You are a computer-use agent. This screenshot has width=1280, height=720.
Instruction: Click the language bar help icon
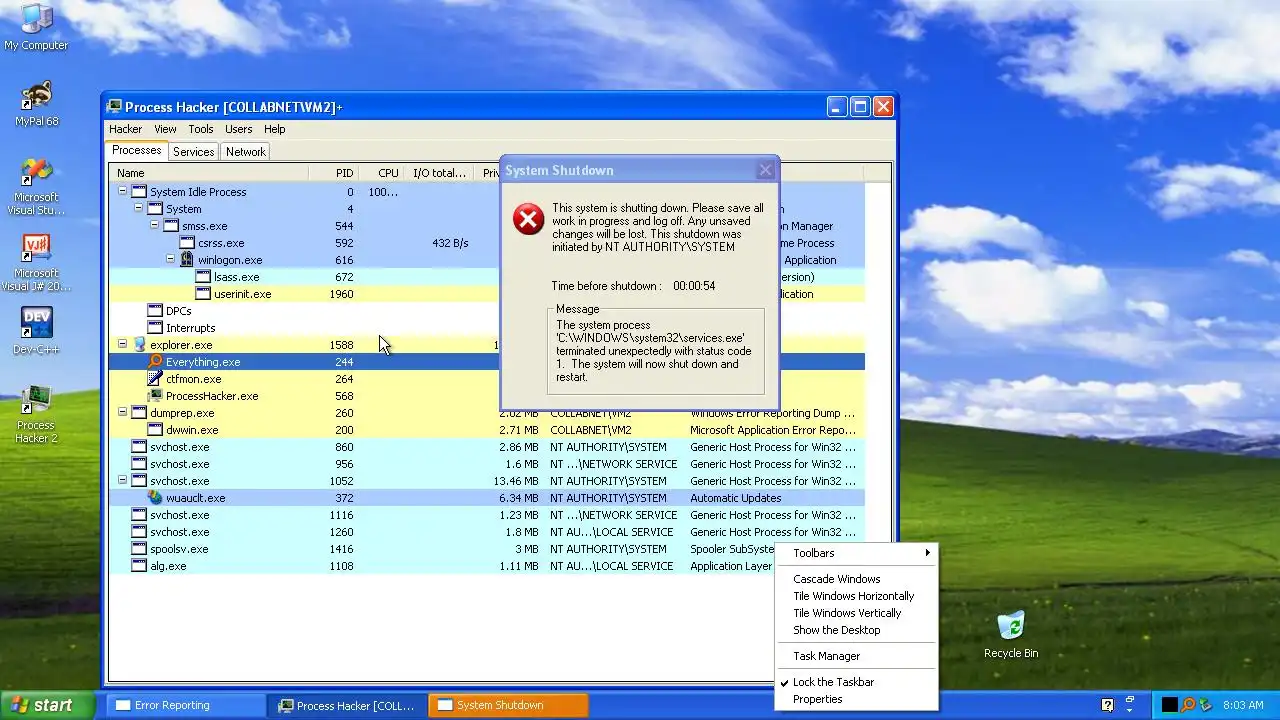click(1108, 705)
